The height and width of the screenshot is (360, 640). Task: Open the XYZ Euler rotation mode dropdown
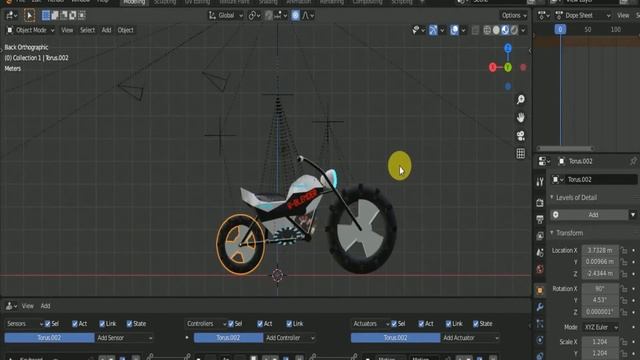[600, 327]
